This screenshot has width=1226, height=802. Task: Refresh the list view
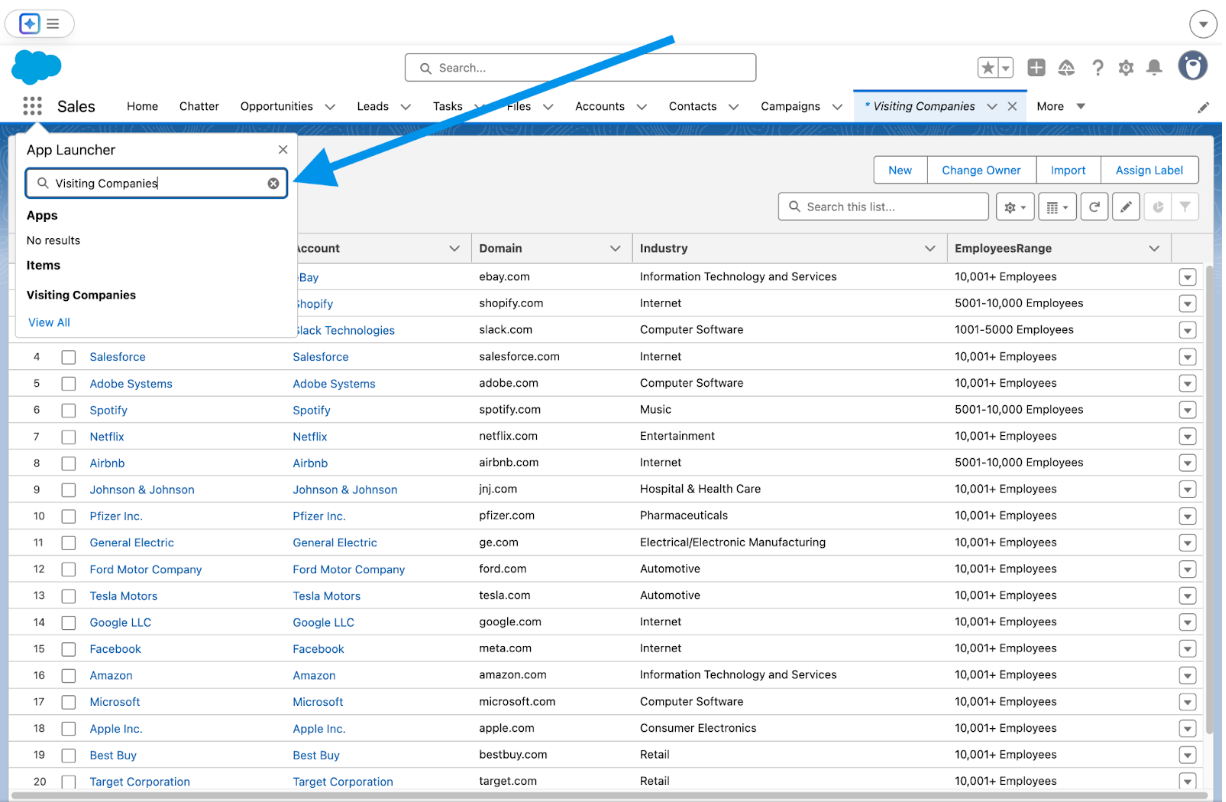pyautogui.click(x=1095, y=207)
